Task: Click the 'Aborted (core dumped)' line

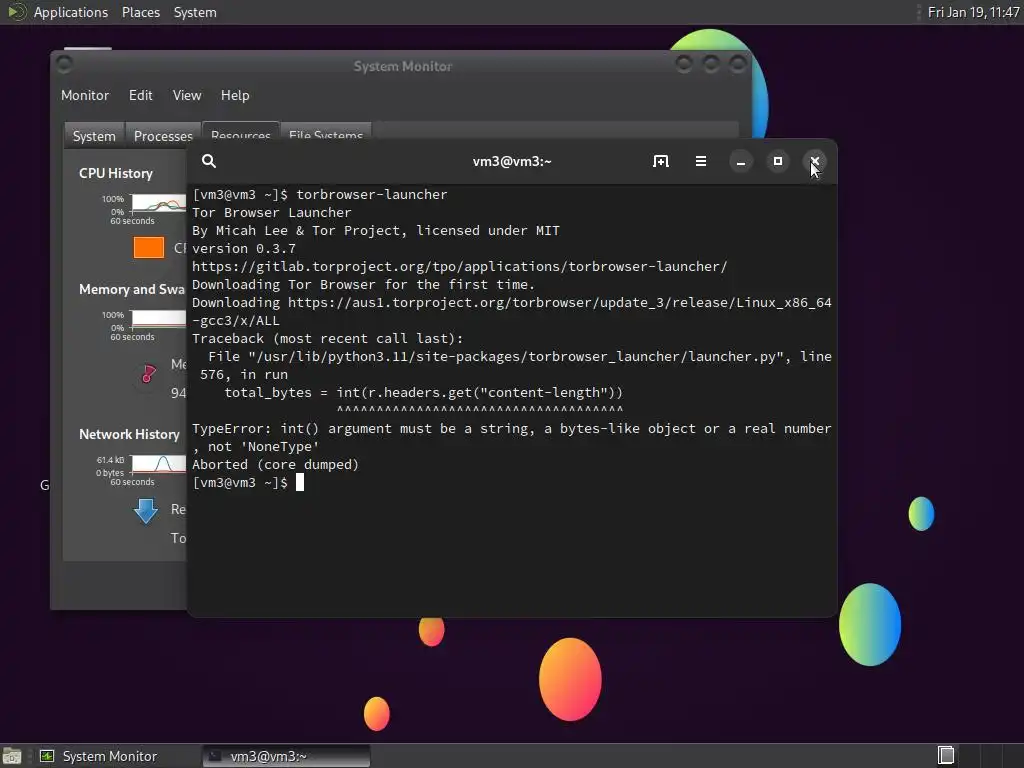Action: pyautogui.click(x=275, y=465)
